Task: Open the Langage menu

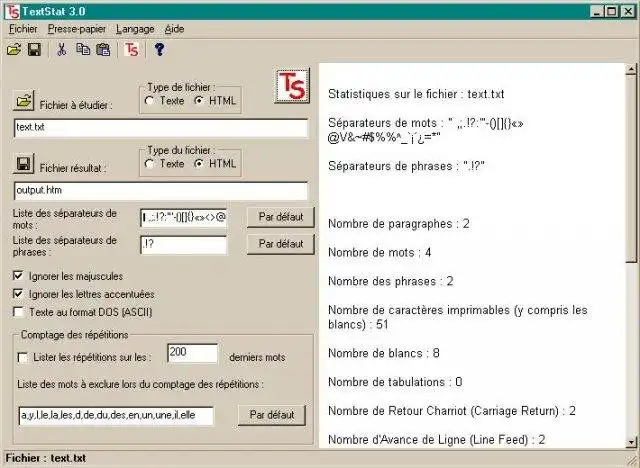Action: (x=135, y=29)
